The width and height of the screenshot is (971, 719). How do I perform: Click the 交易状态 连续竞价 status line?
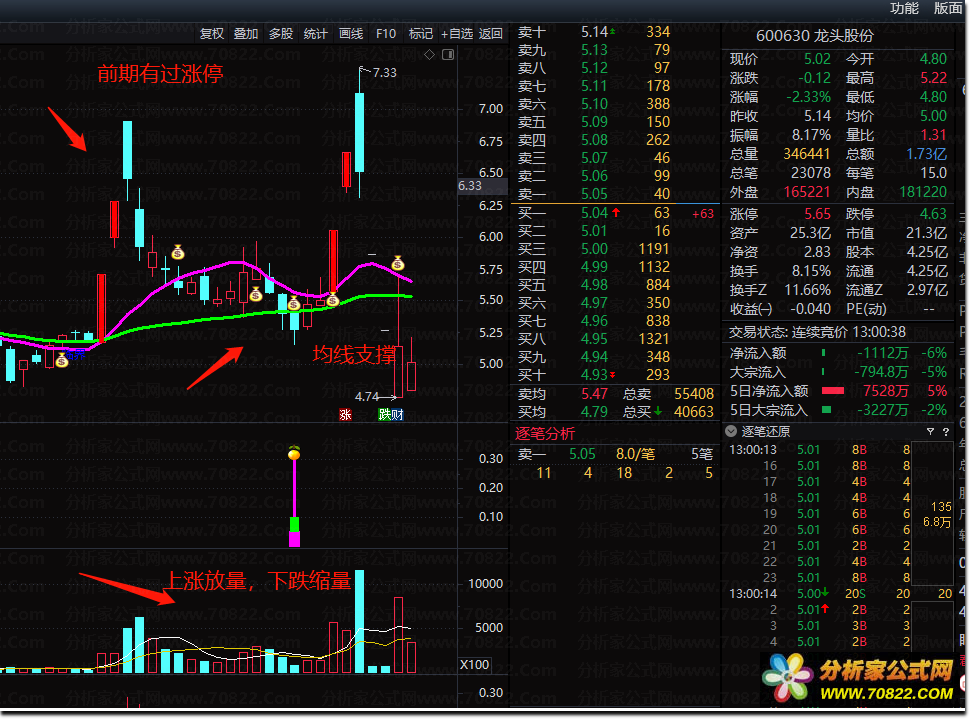click(817, 333)
